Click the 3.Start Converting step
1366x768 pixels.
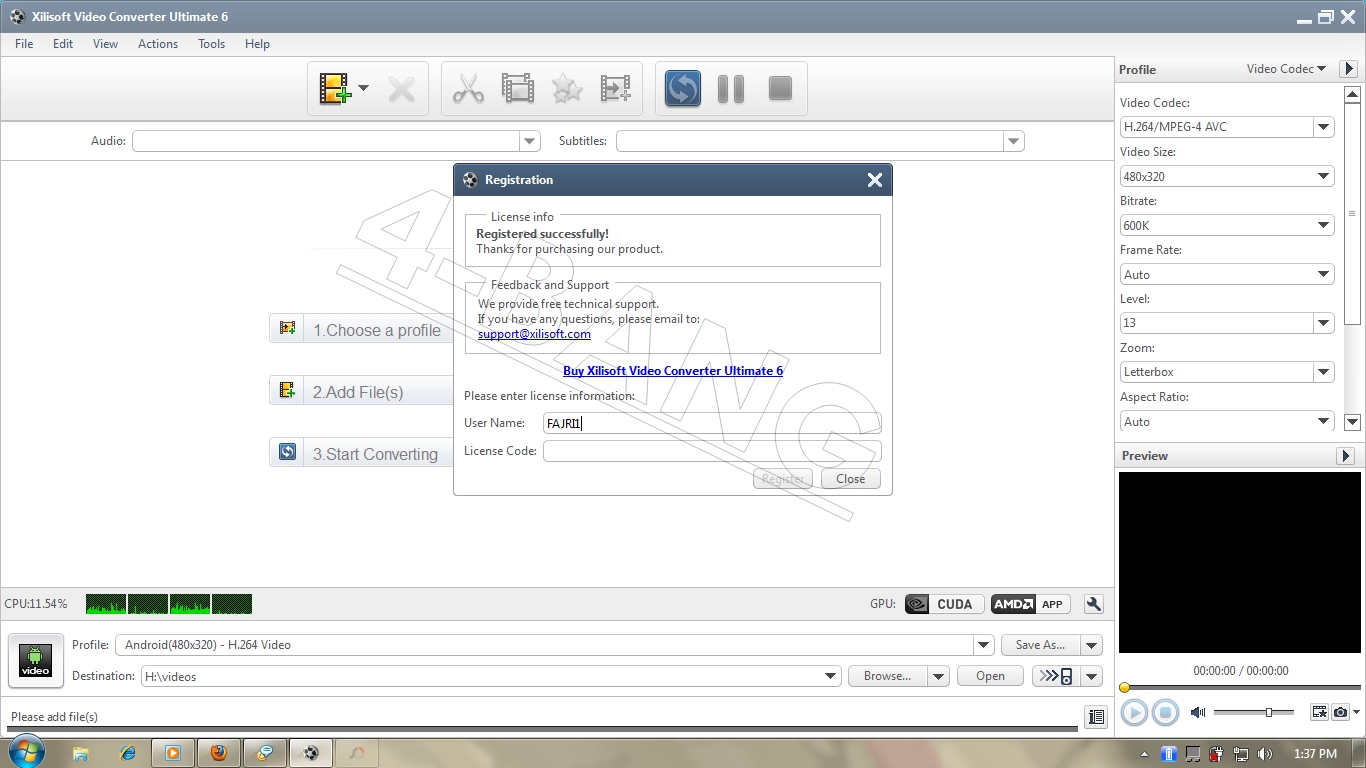coord(361,453)
